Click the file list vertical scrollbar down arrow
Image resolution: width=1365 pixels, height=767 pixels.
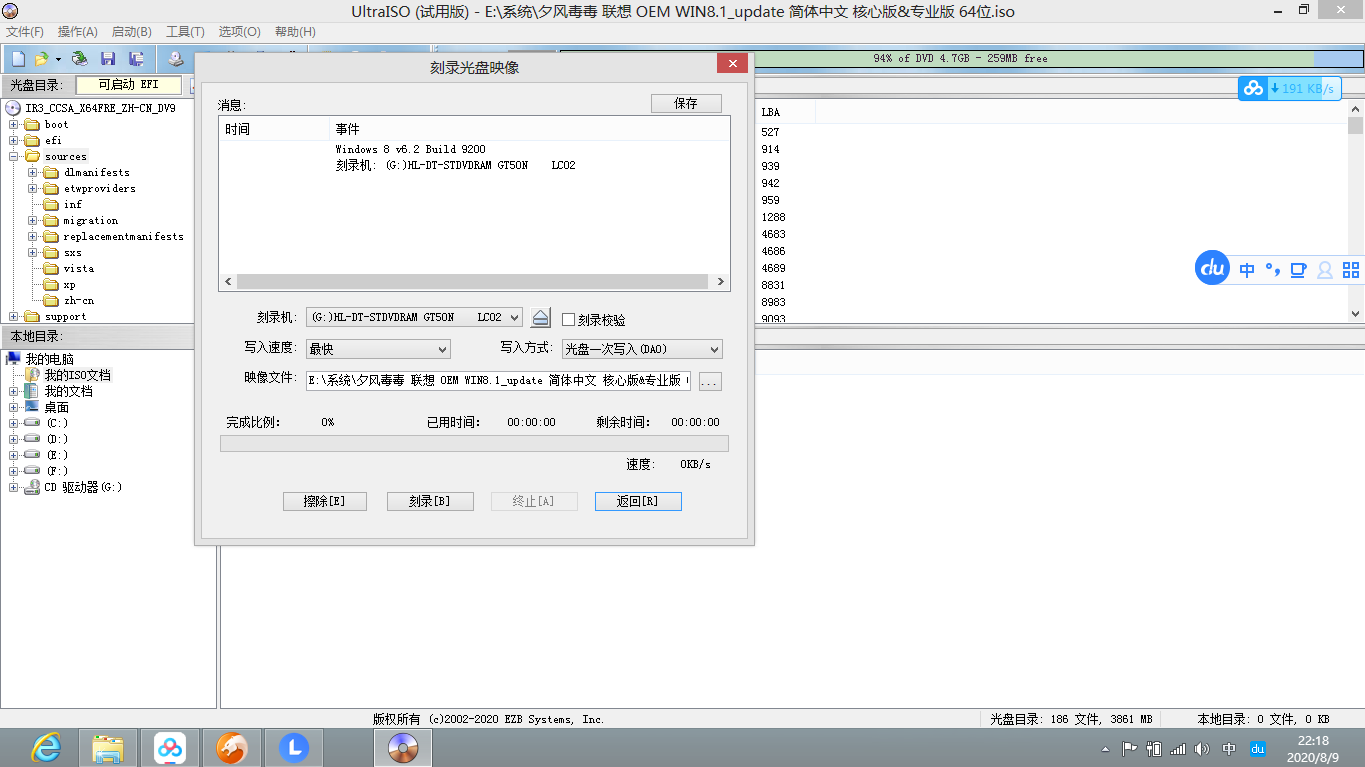click(1356, 314)
